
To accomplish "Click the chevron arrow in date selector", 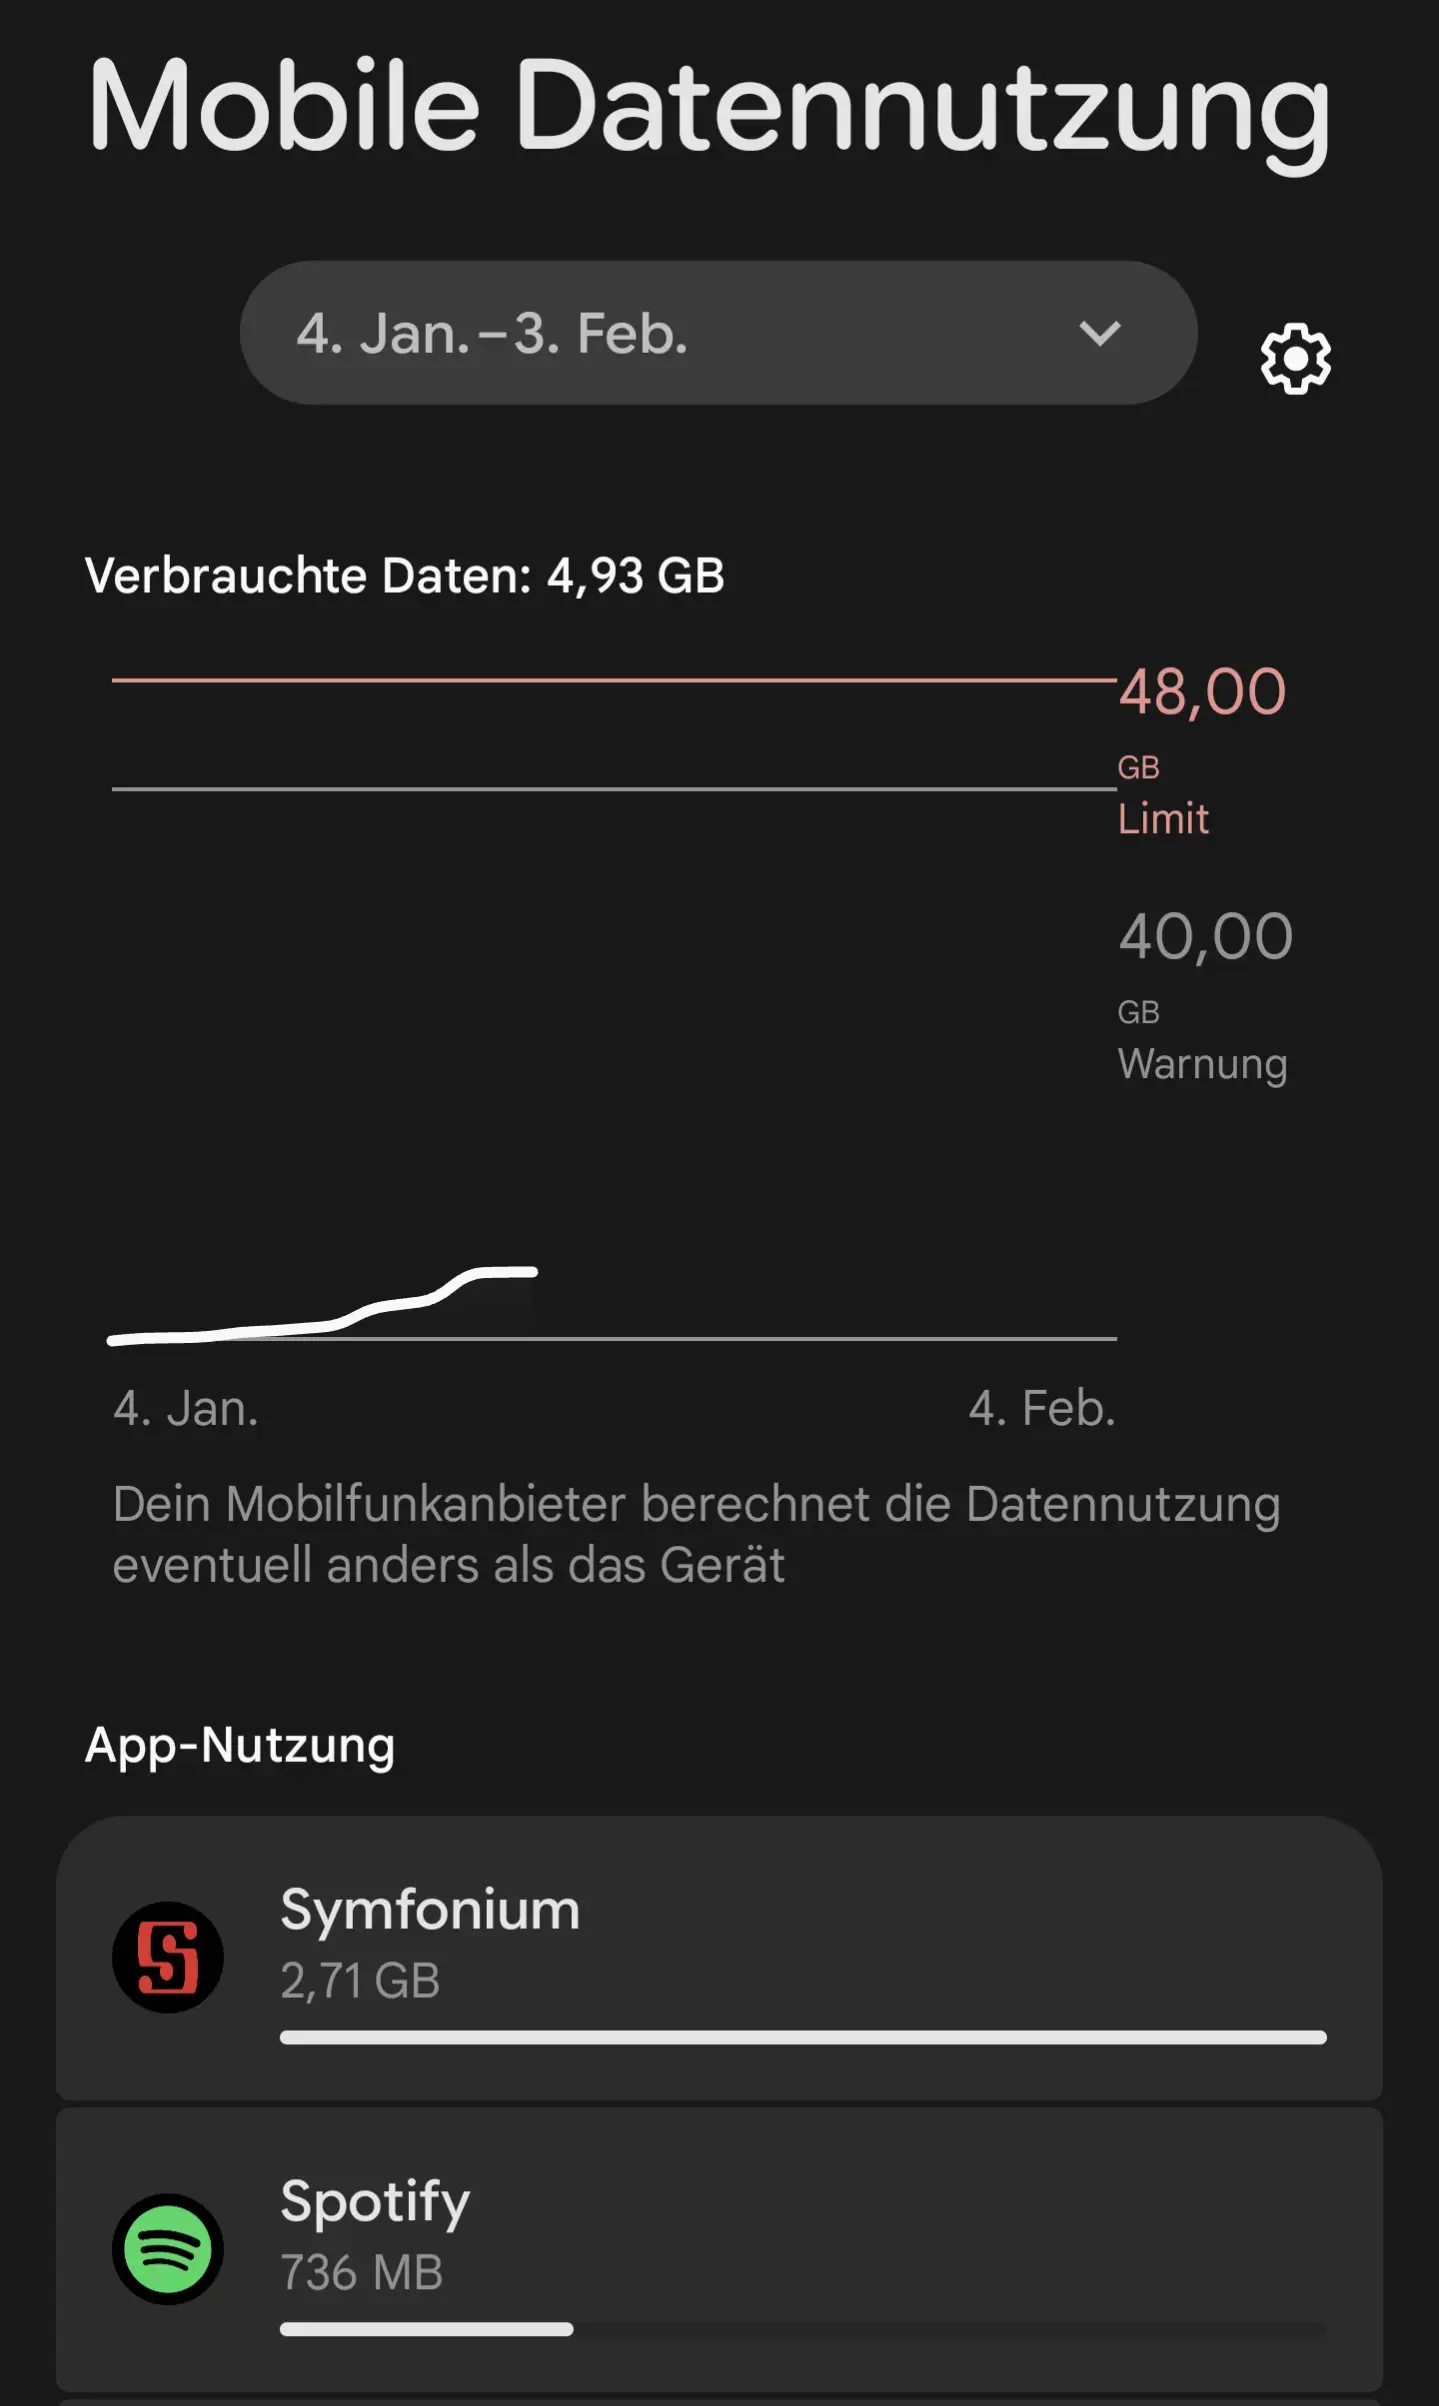I will [x=1099, y=333].
